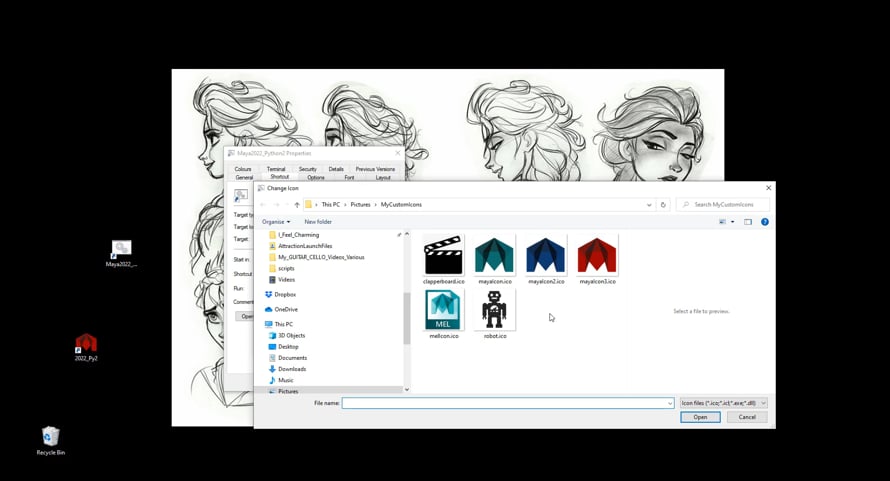Click the Open button
Image resolution: width=890 pixels, height=481 pixels.
click(700, 417)
